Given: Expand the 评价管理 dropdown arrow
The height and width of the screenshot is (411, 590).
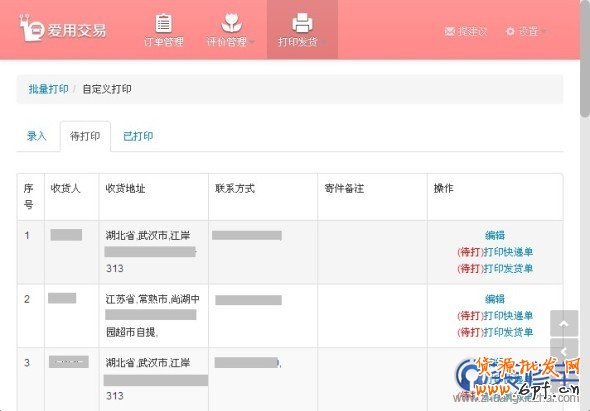Looking at the screenshot, I should coord(251,42).
